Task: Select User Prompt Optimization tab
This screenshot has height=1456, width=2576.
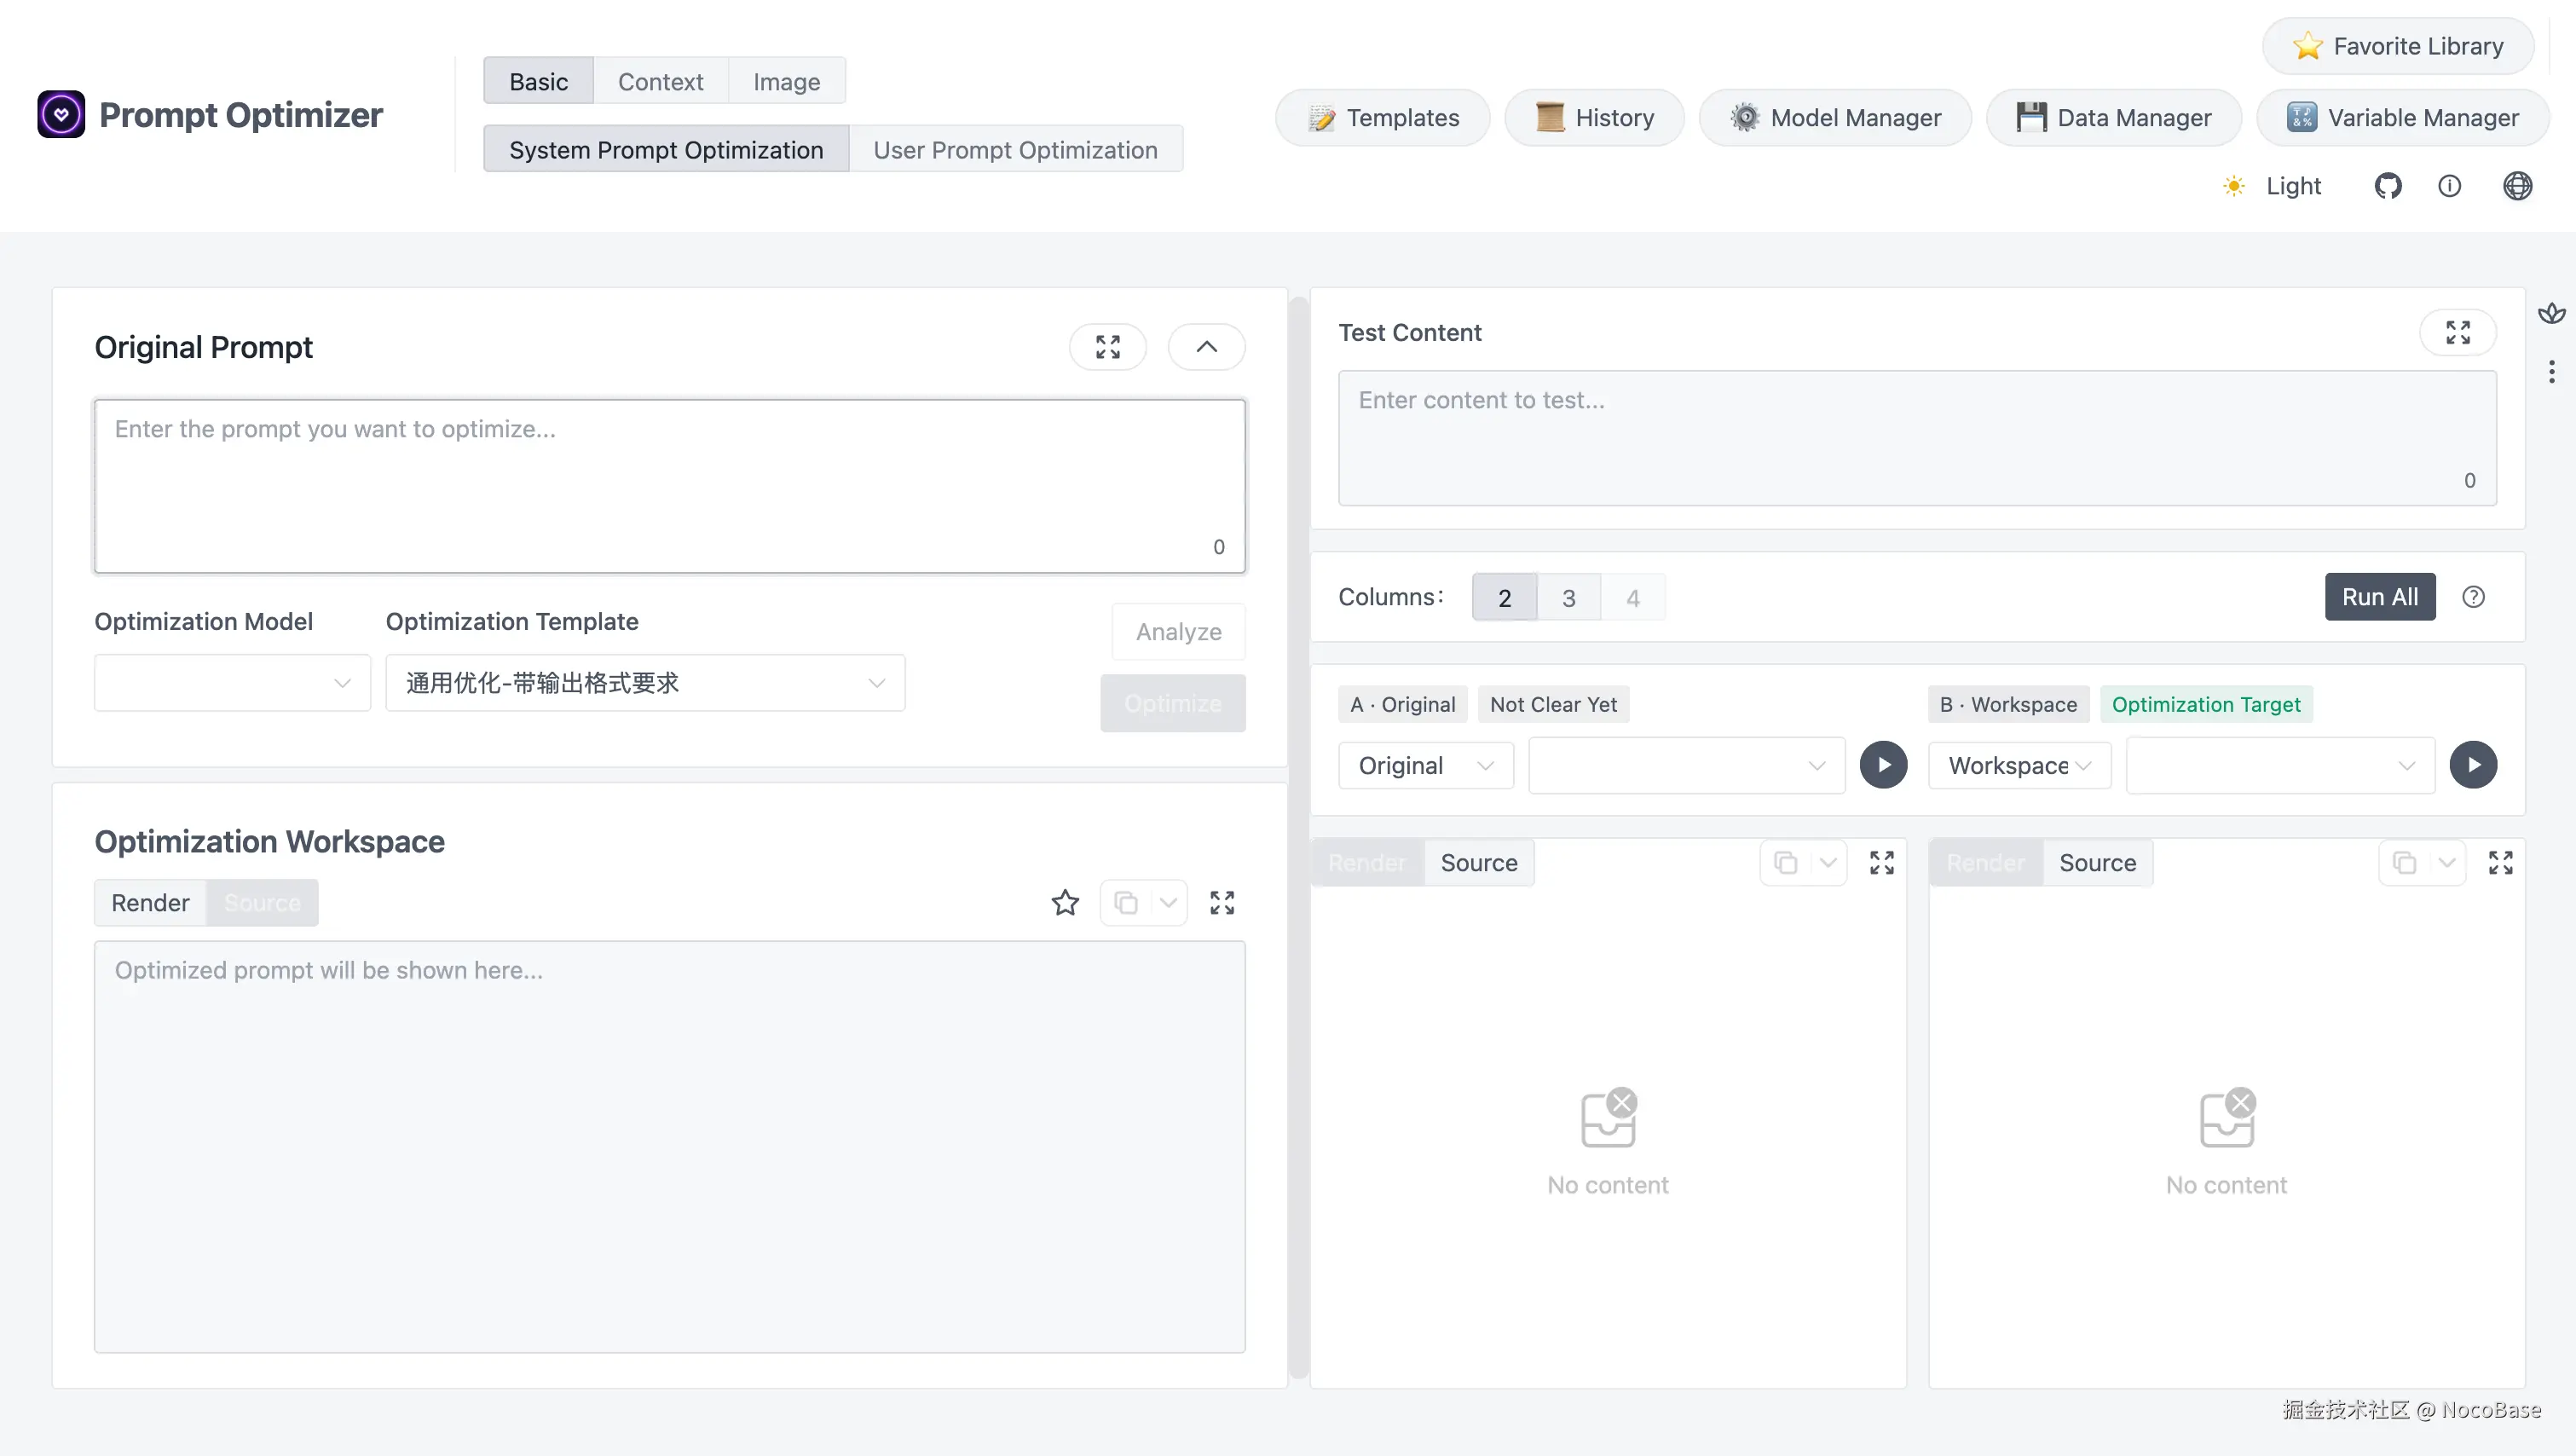Action: pos(1015,149)
